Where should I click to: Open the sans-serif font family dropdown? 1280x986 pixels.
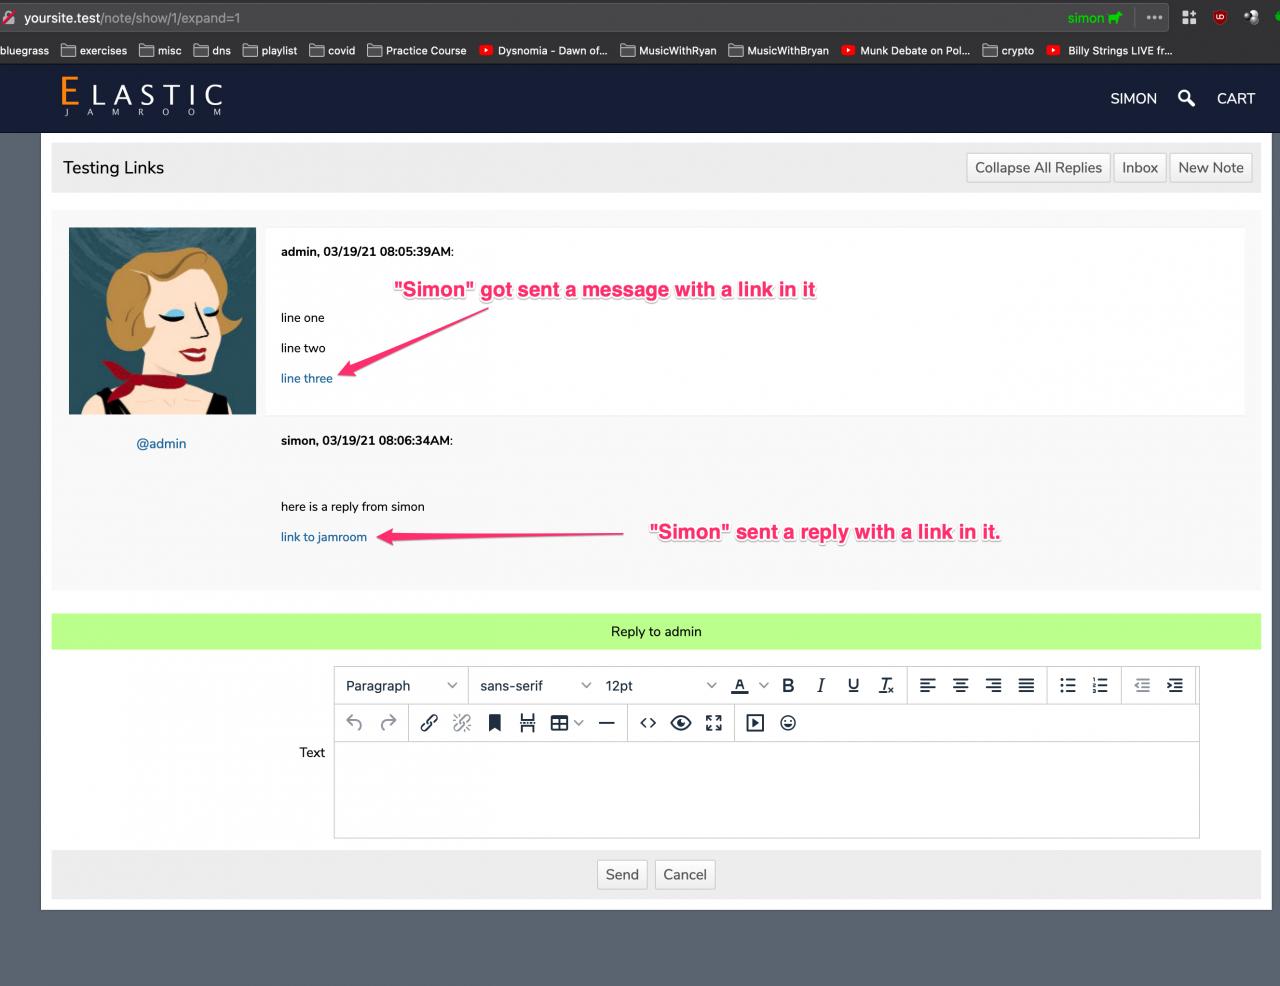pyautogui.click(x=535, y=686)
